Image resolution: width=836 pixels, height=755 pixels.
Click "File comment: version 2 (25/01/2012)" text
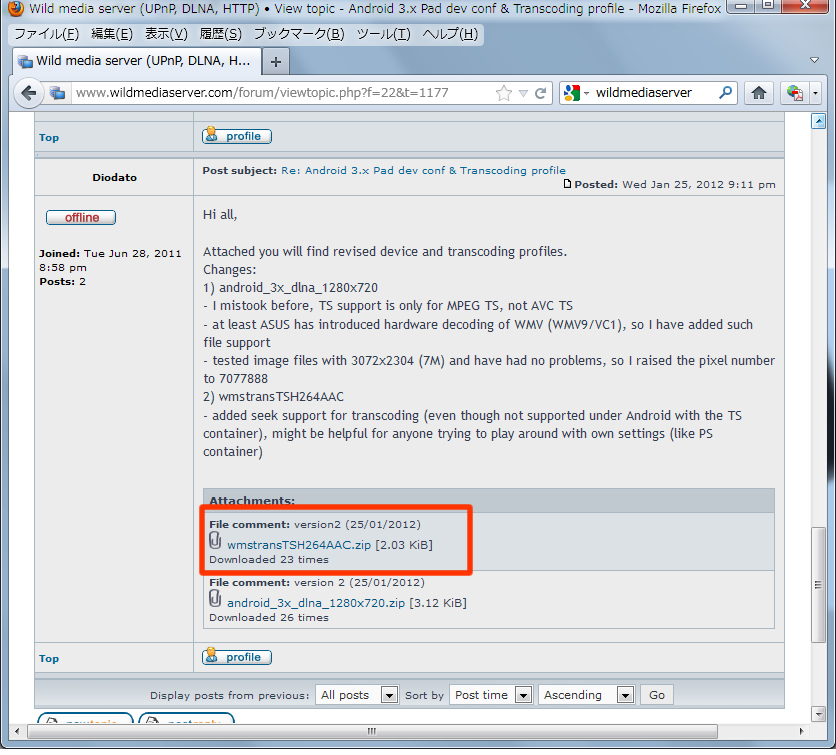click(317, 583)
